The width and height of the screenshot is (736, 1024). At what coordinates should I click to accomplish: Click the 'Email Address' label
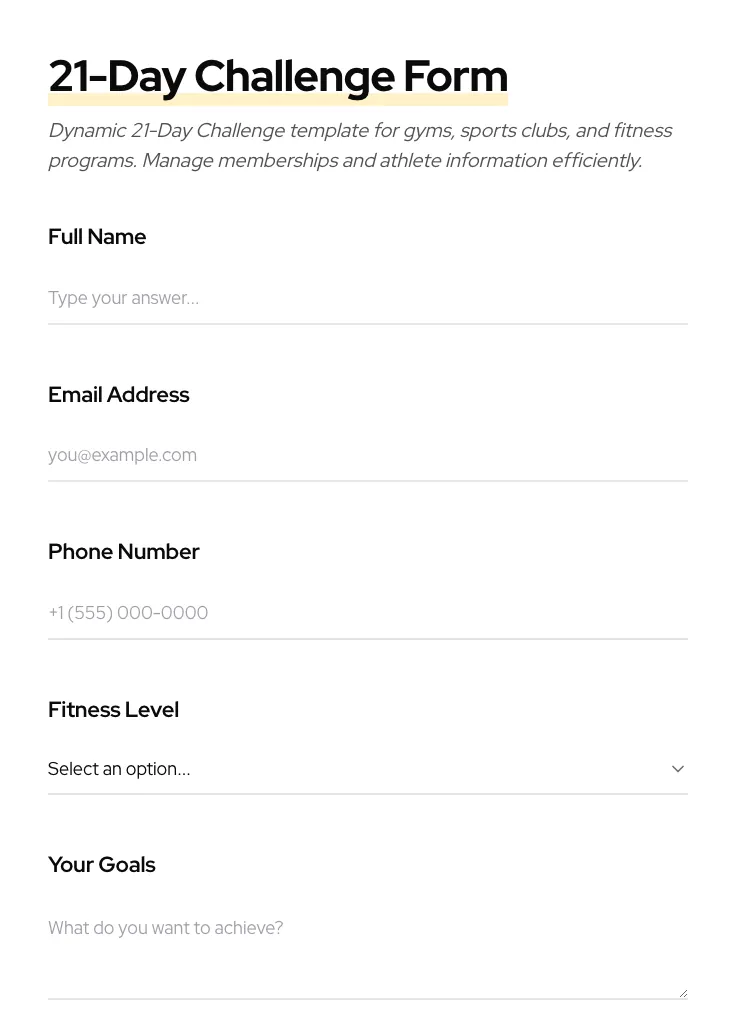pos(118,395)
